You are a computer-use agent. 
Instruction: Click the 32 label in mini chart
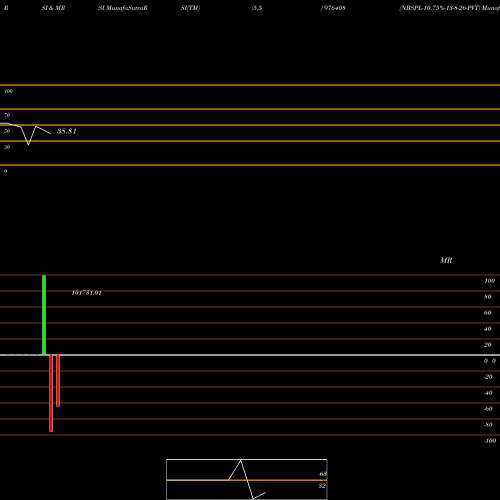click(x=322, y=486)
